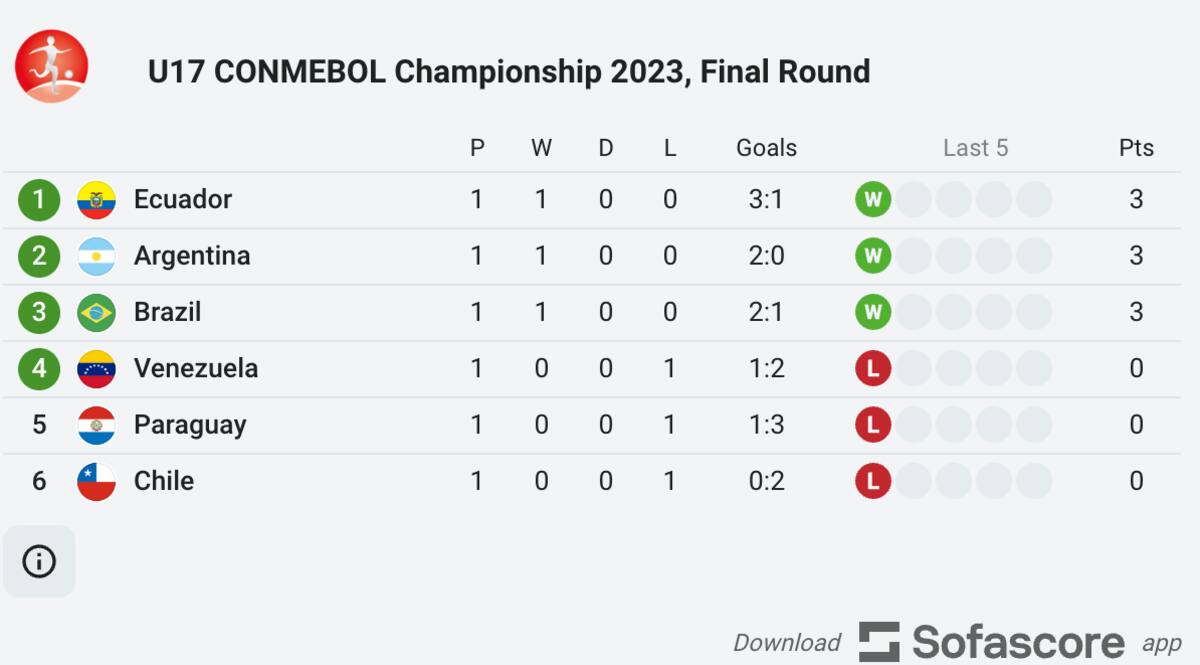The image size is (1200, 665).
Task: Sort table by the Pts column
Action: [x=1136, y=147]
